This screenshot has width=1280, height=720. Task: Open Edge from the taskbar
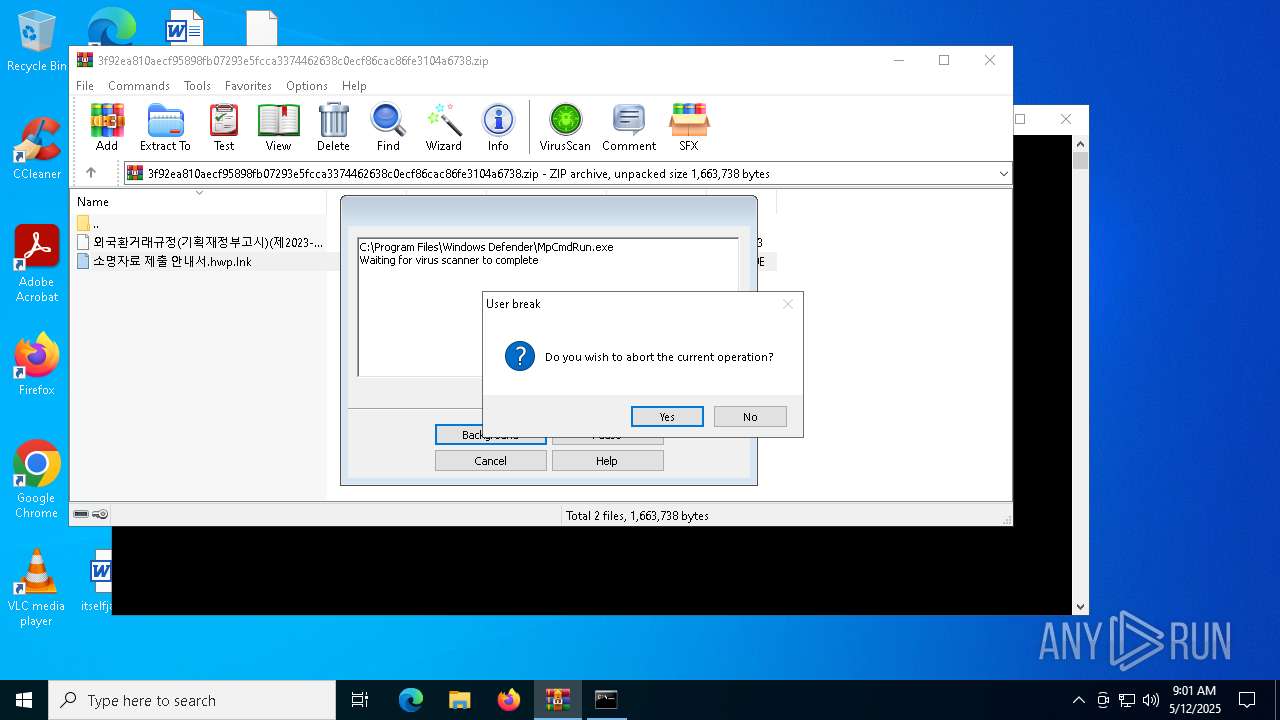coord(411,700)
